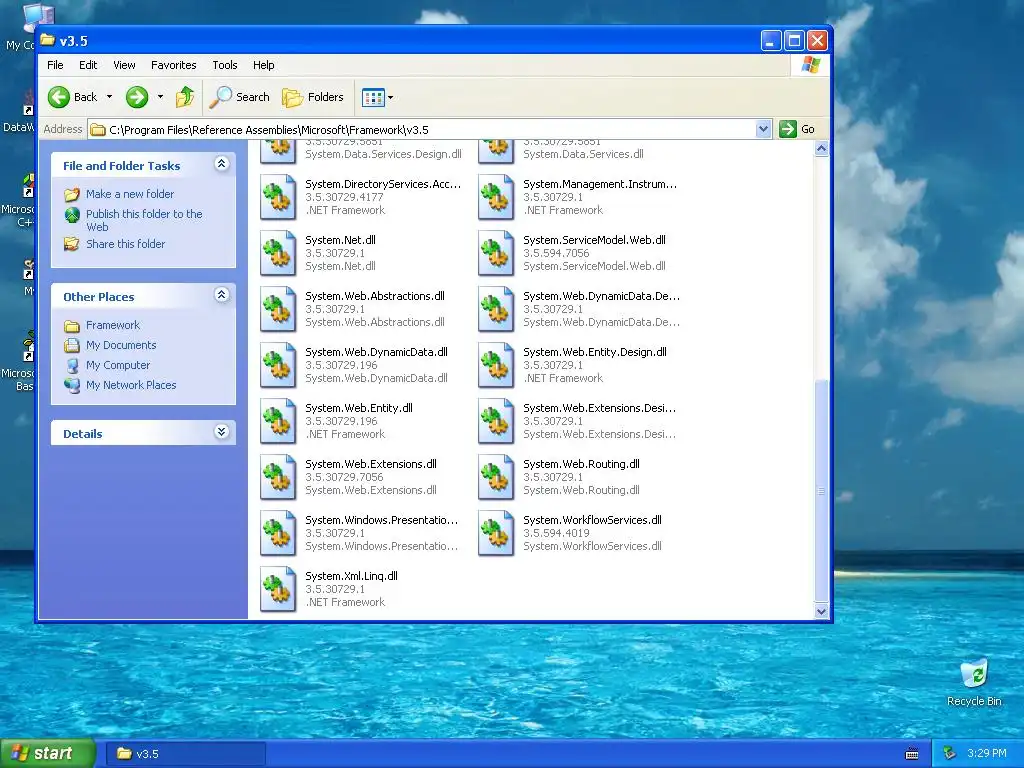Select the System.Web.Abstractions.dll icon

pos(278,309)
